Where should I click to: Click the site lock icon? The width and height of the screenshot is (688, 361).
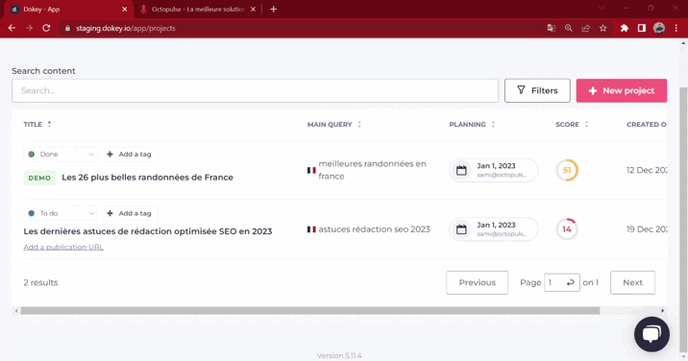(x=67, y=28)
